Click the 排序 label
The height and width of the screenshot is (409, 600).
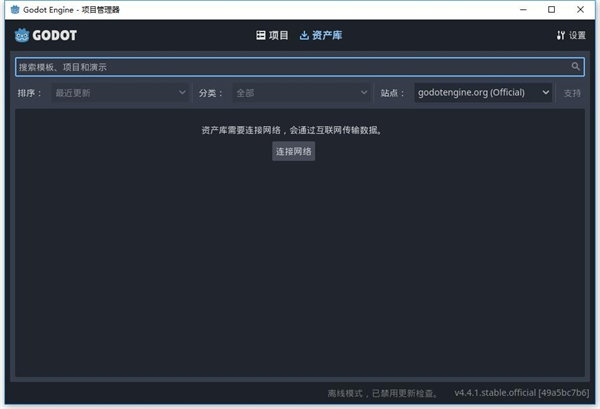coord(30,93)
